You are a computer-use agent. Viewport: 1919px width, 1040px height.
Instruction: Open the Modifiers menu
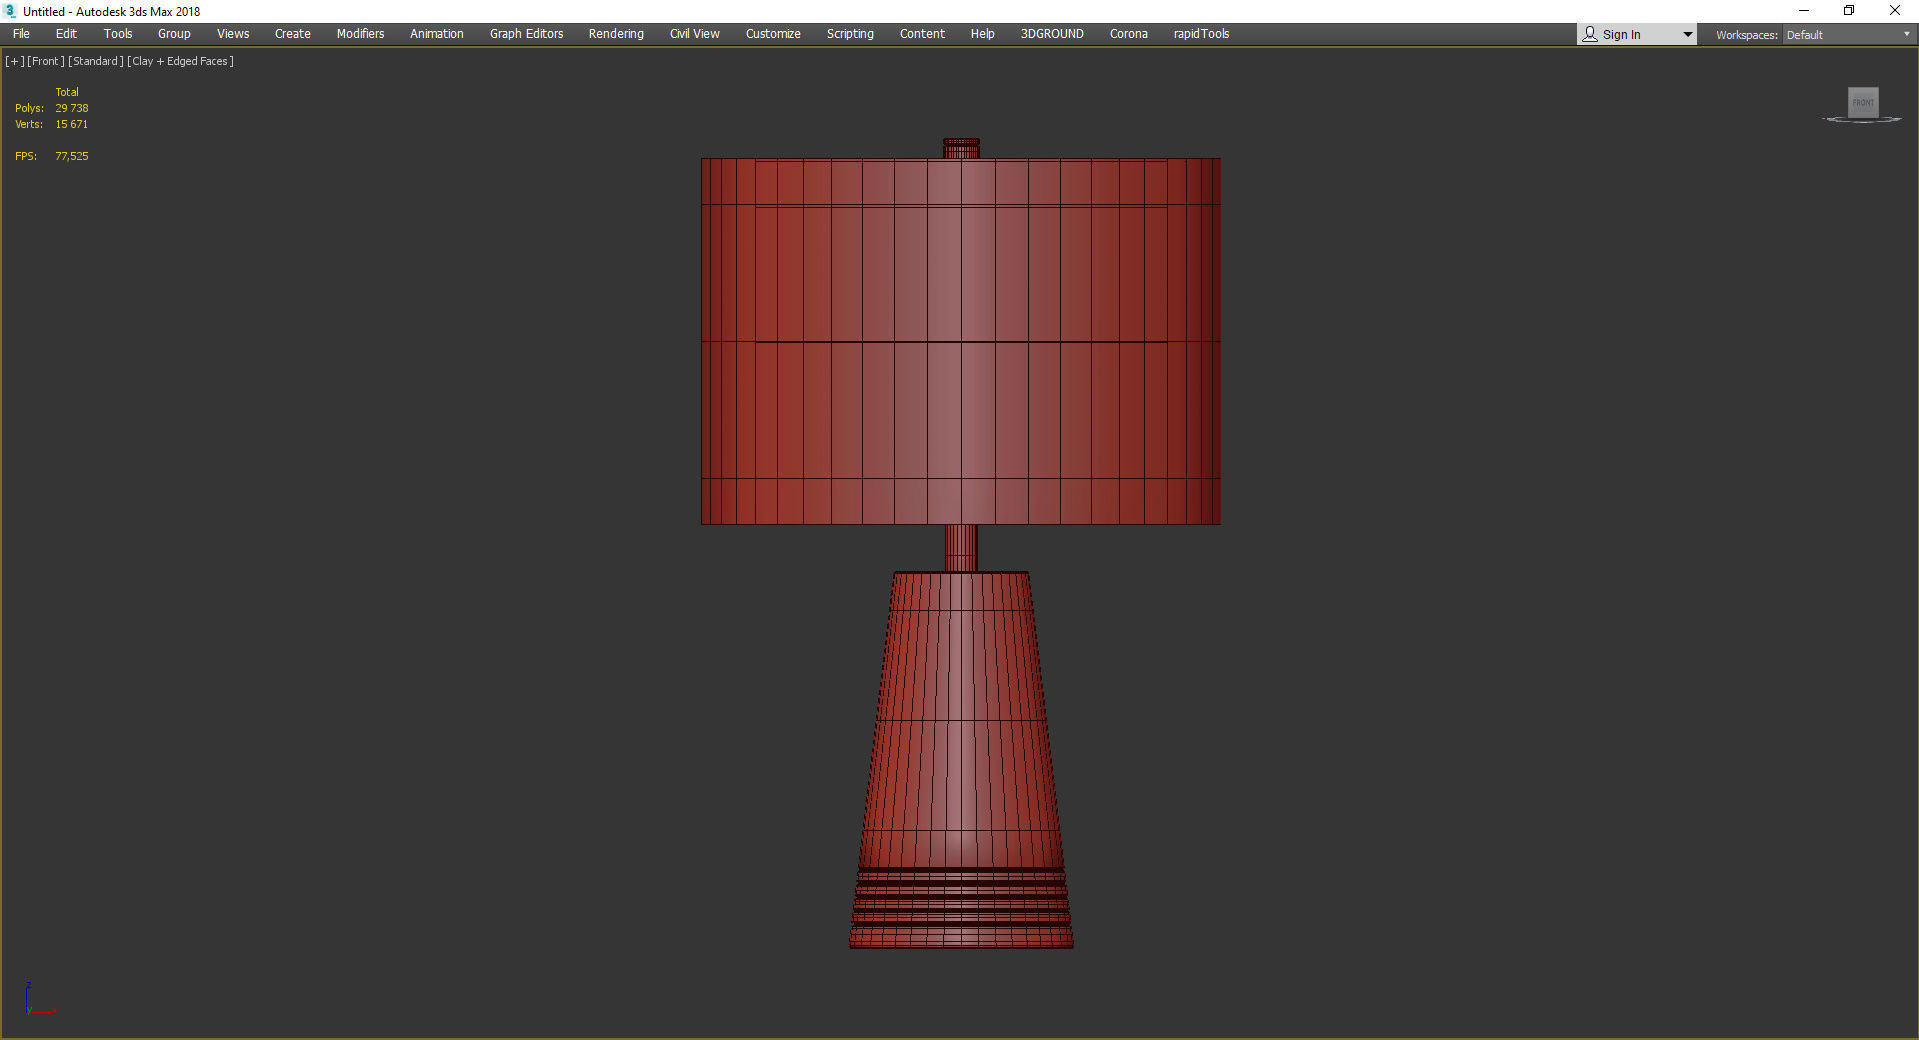(360, 34)
